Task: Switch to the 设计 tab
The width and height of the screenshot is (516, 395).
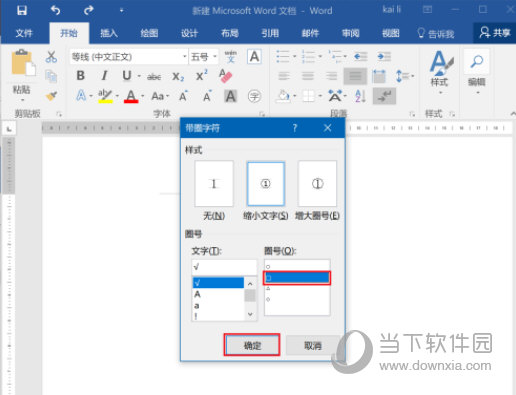Action: click(189, 33)
